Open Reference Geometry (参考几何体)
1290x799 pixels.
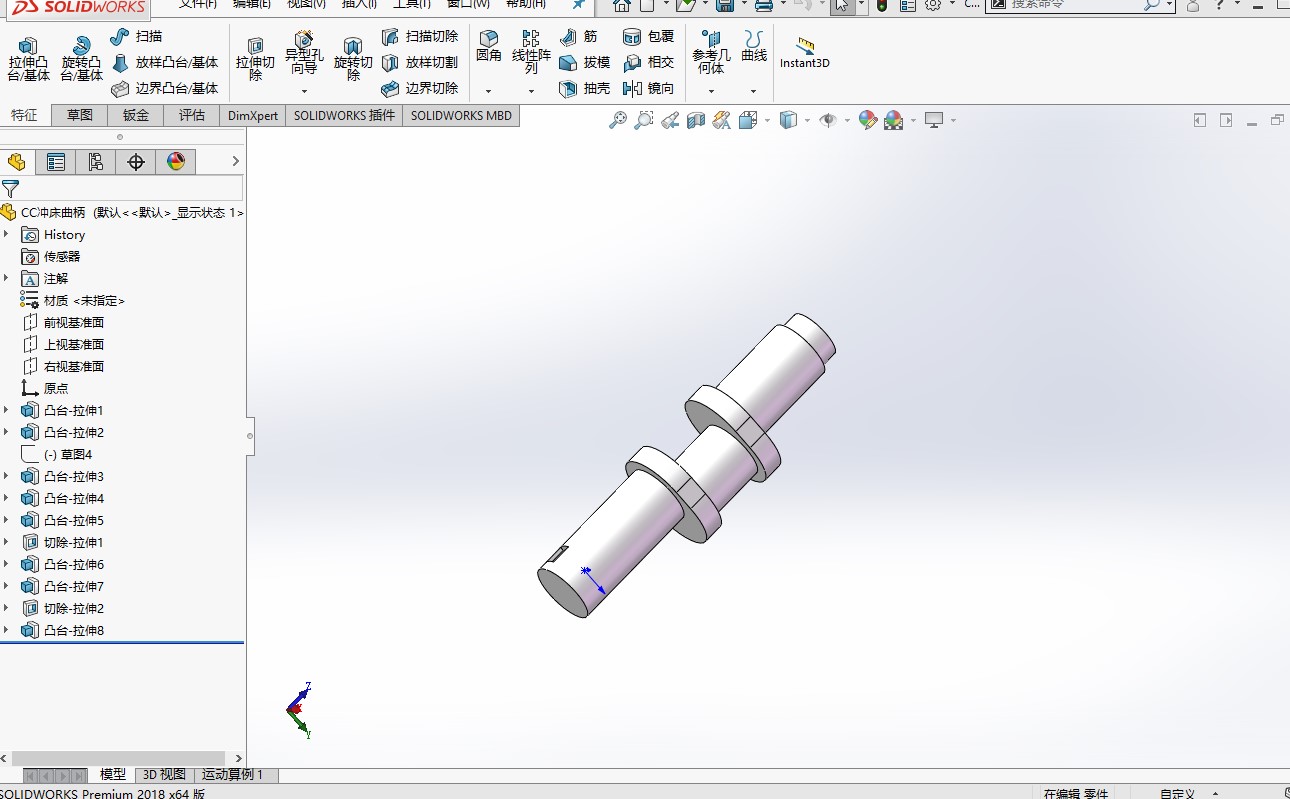711,52
